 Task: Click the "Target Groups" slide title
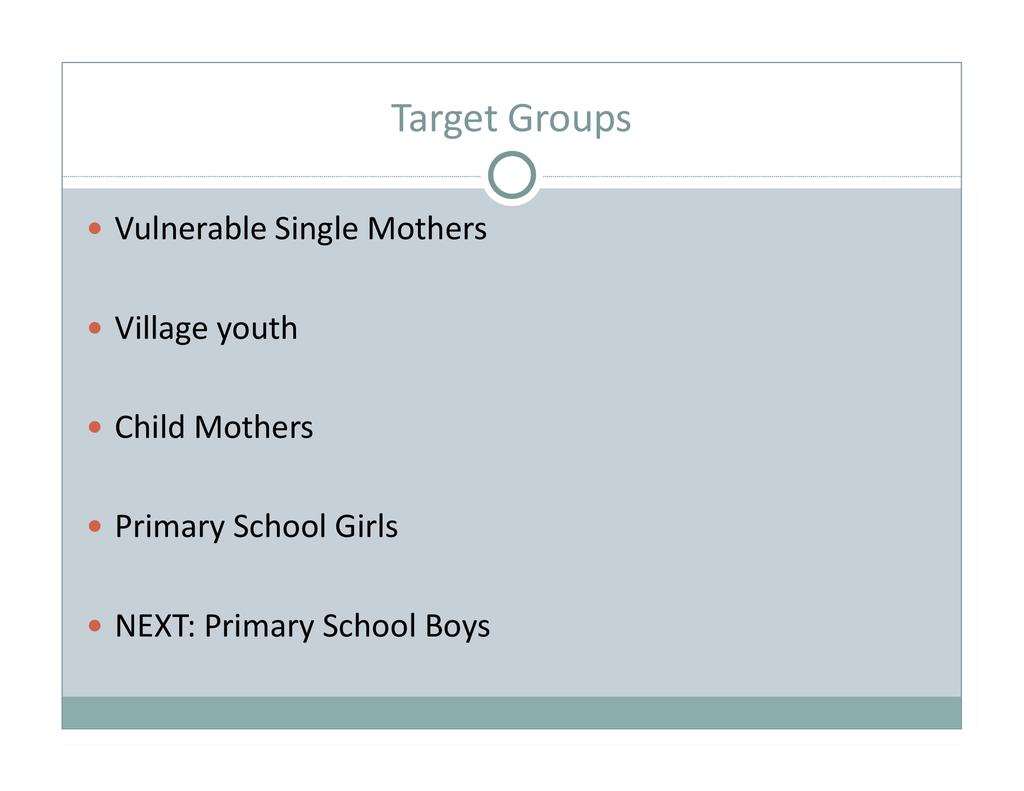coord(511,118)
